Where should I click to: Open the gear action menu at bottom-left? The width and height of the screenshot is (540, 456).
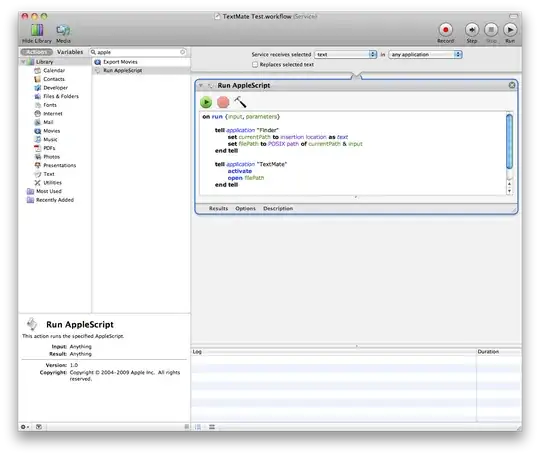pyautogui.click(x=24, y=427)
